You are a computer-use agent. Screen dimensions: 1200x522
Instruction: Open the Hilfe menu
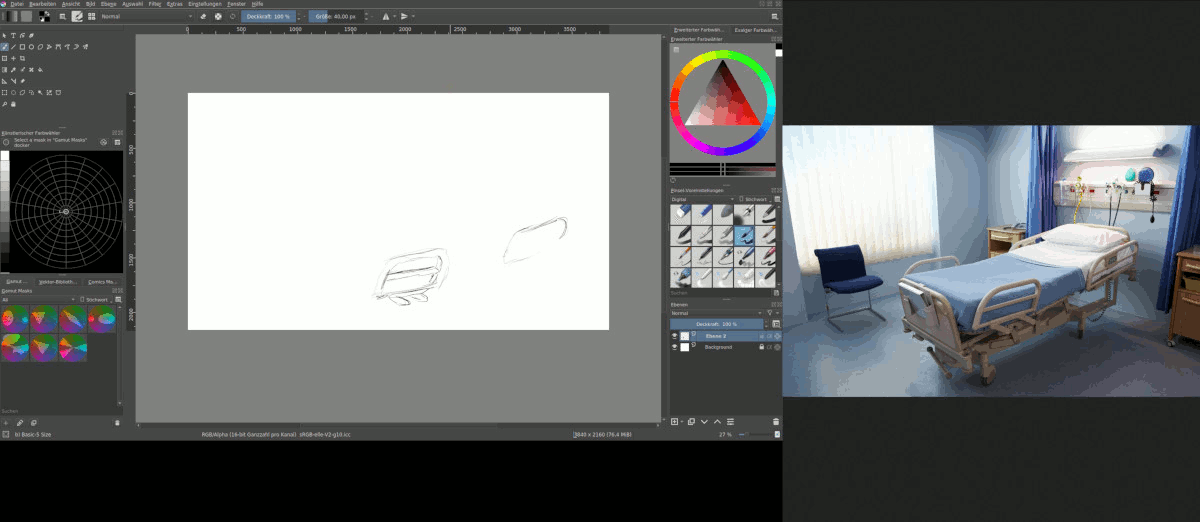pos(257,4)
